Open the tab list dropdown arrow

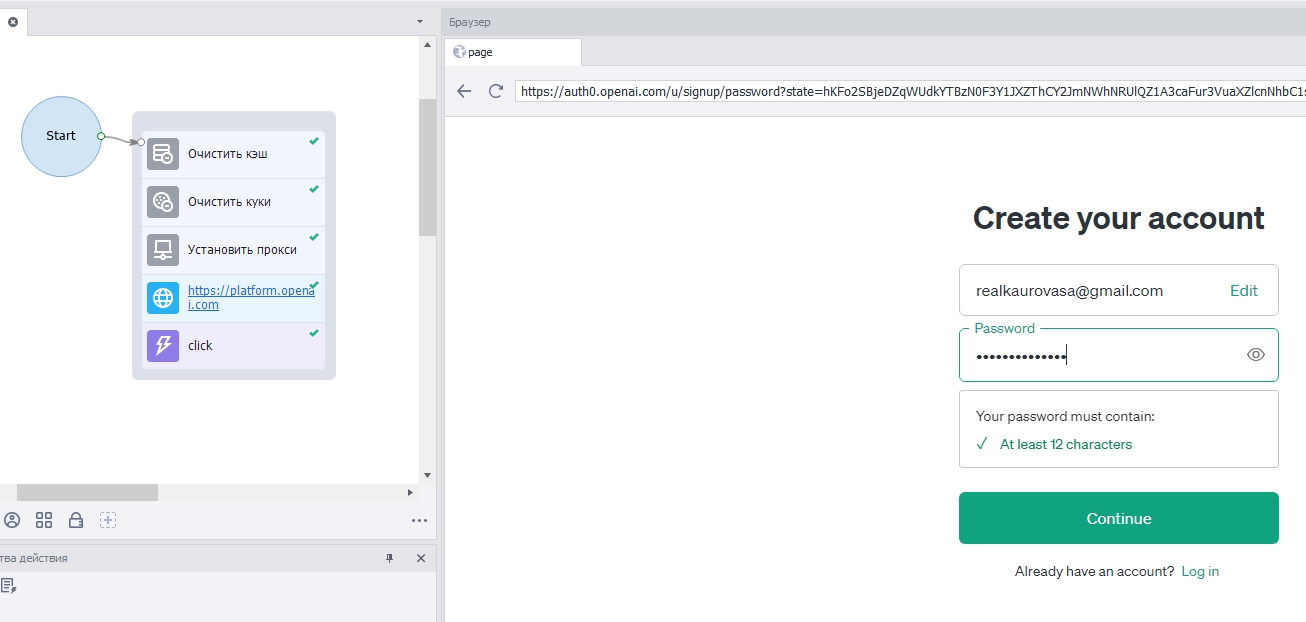[x=420, y=21]
